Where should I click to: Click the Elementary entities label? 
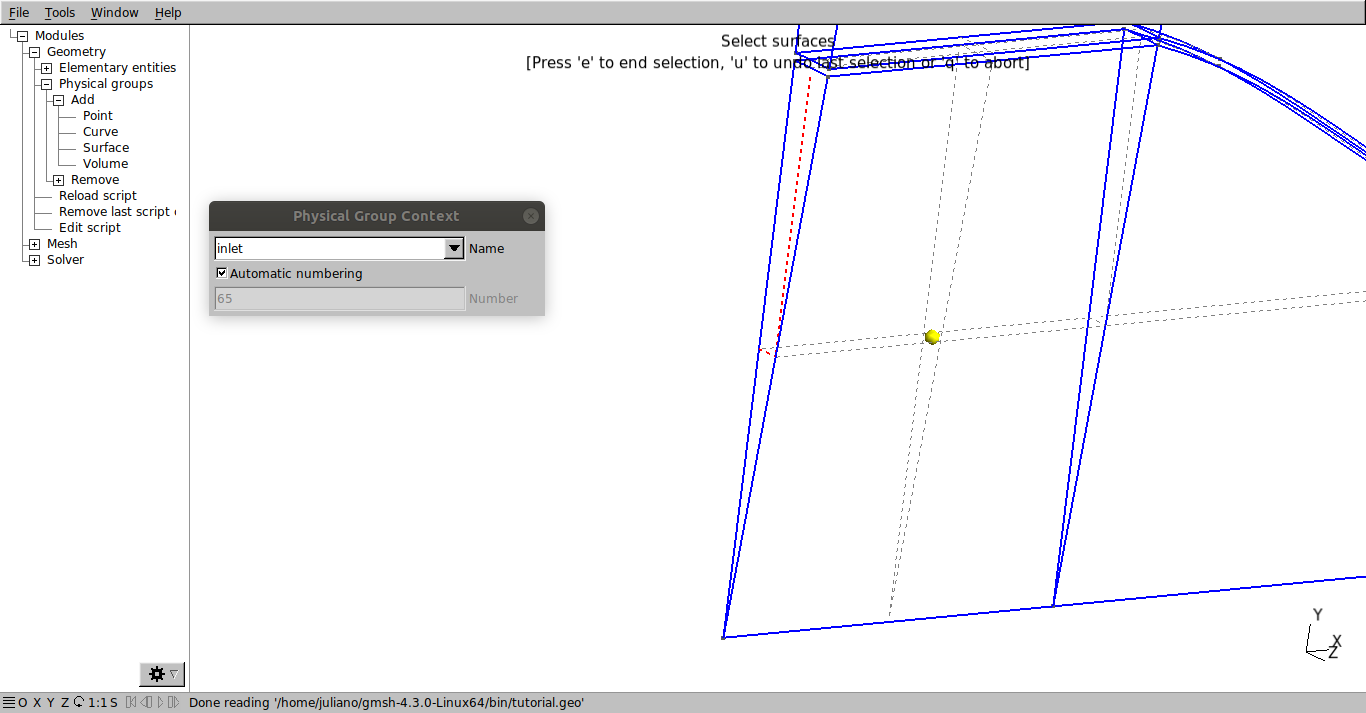coord(117,68)
